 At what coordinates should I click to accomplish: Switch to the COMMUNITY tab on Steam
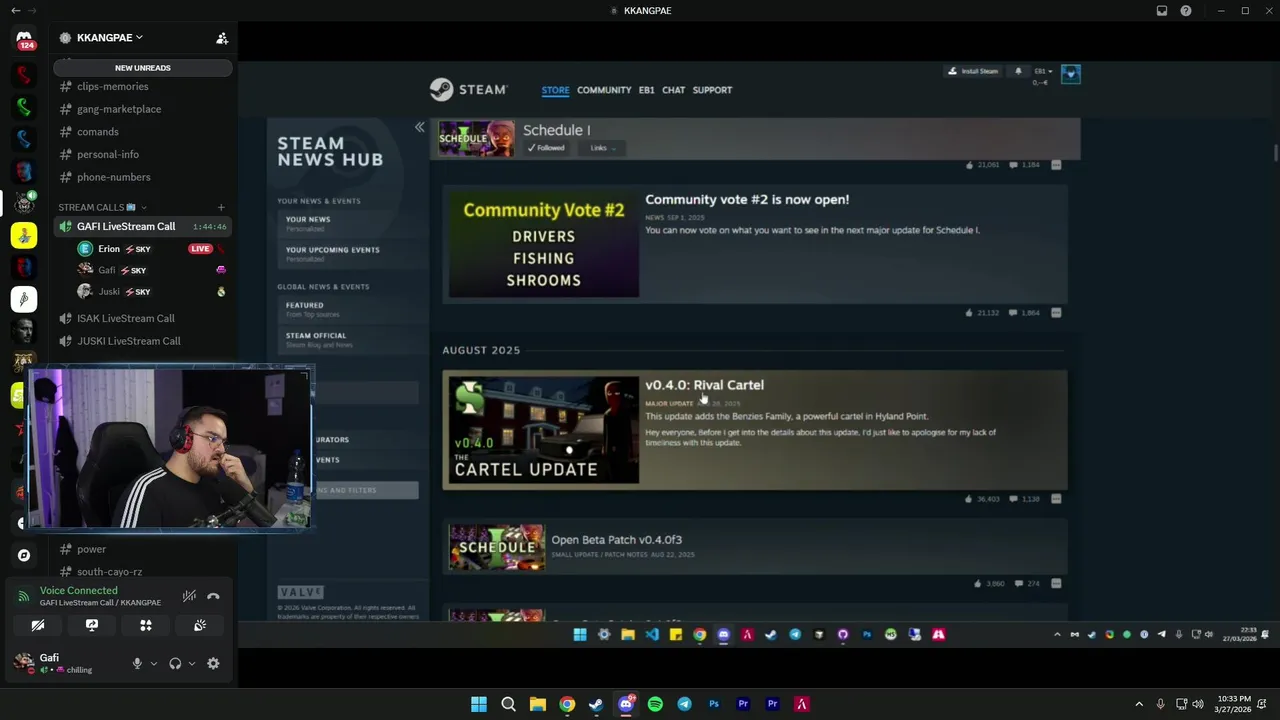click(x=604, y=90)
